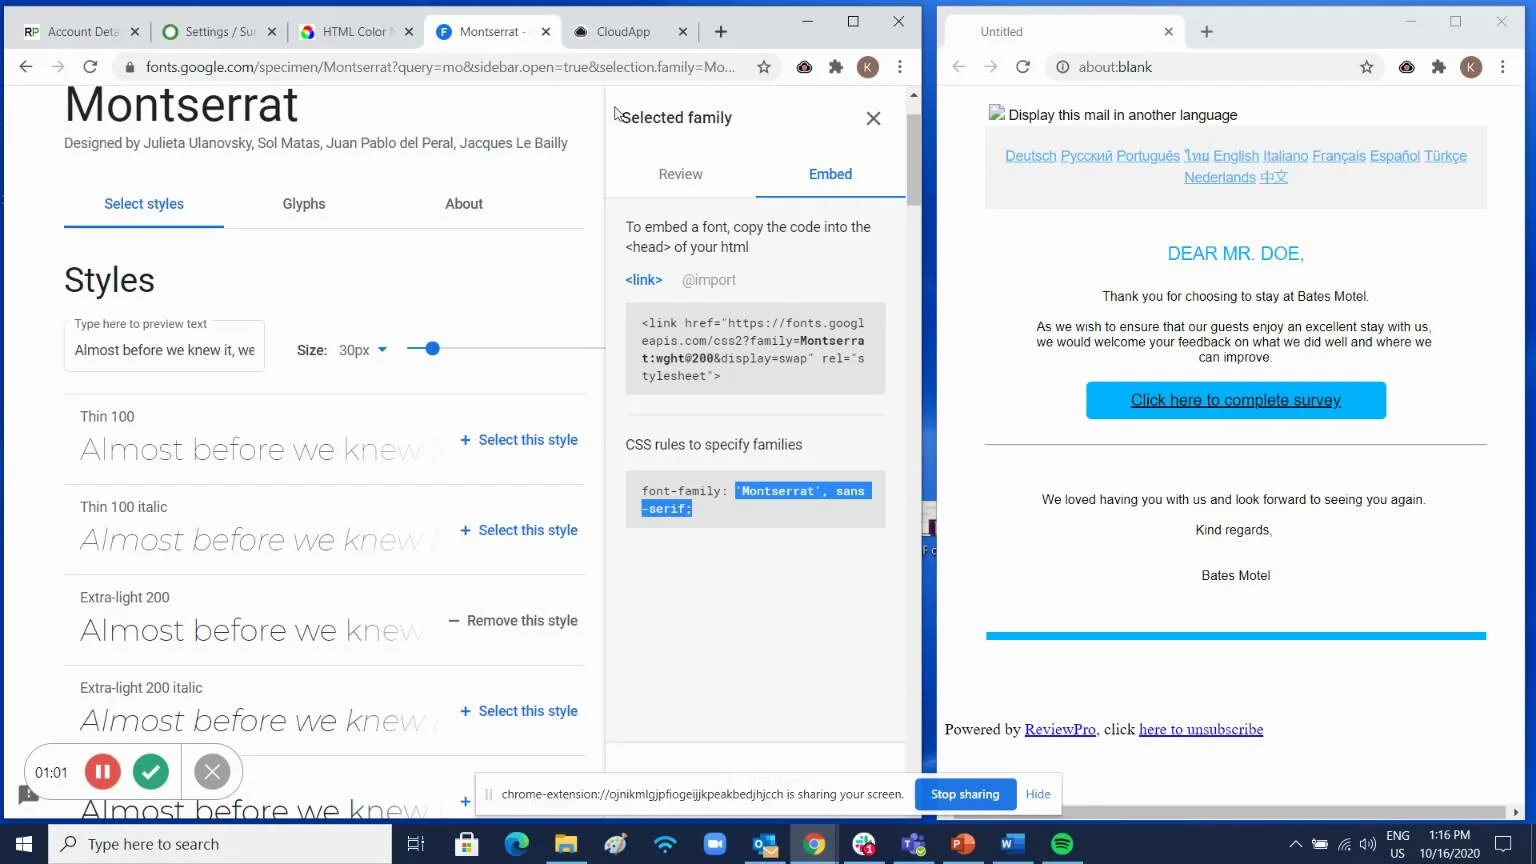The image size is (1536, 864).
Task: Open the Select styles tab
Action: click(x=144, y=204)
